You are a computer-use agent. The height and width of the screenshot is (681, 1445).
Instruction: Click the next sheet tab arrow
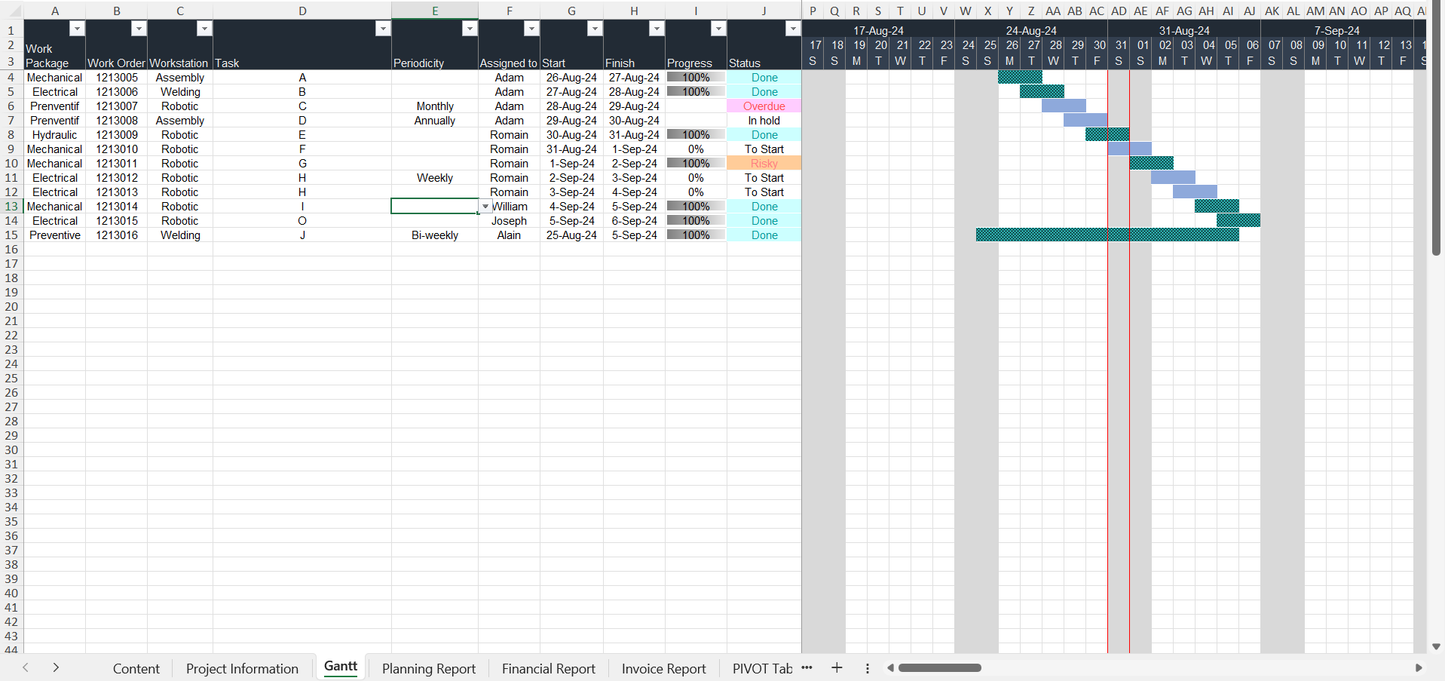pos(56,668)
